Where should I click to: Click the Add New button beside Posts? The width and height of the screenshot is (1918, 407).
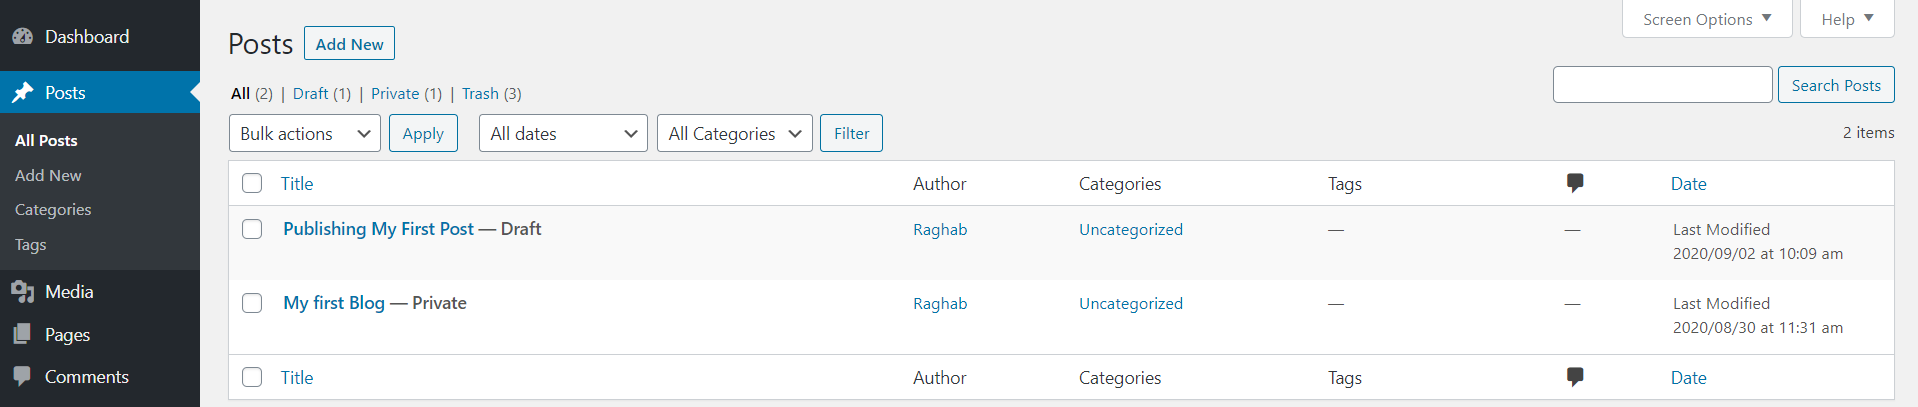(350, 44)
